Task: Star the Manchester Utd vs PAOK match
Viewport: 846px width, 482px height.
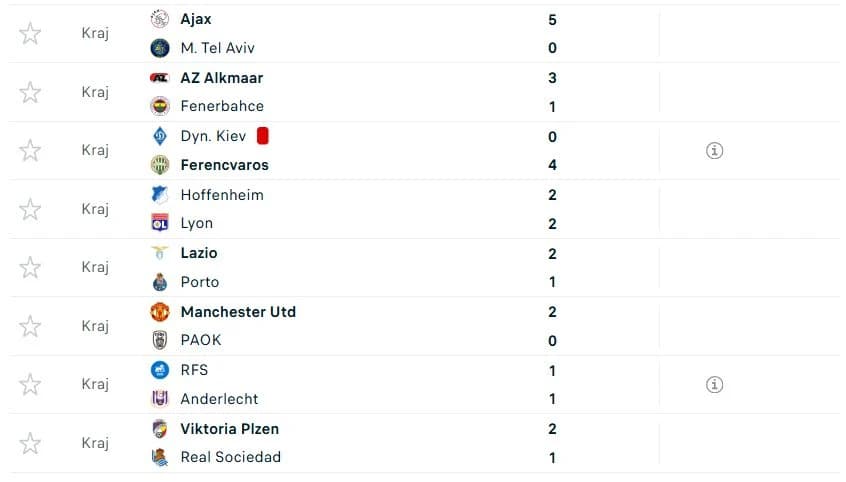Action: click(x=30, y=327)
